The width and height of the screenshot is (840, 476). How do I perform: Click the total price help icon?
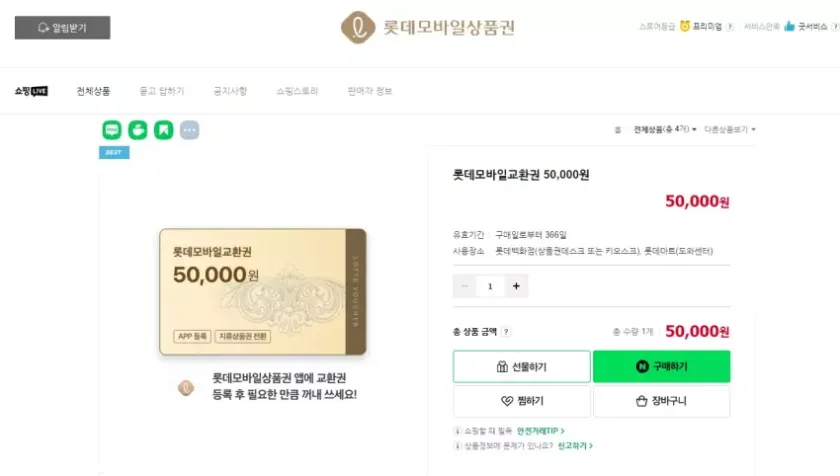[506, 332]
